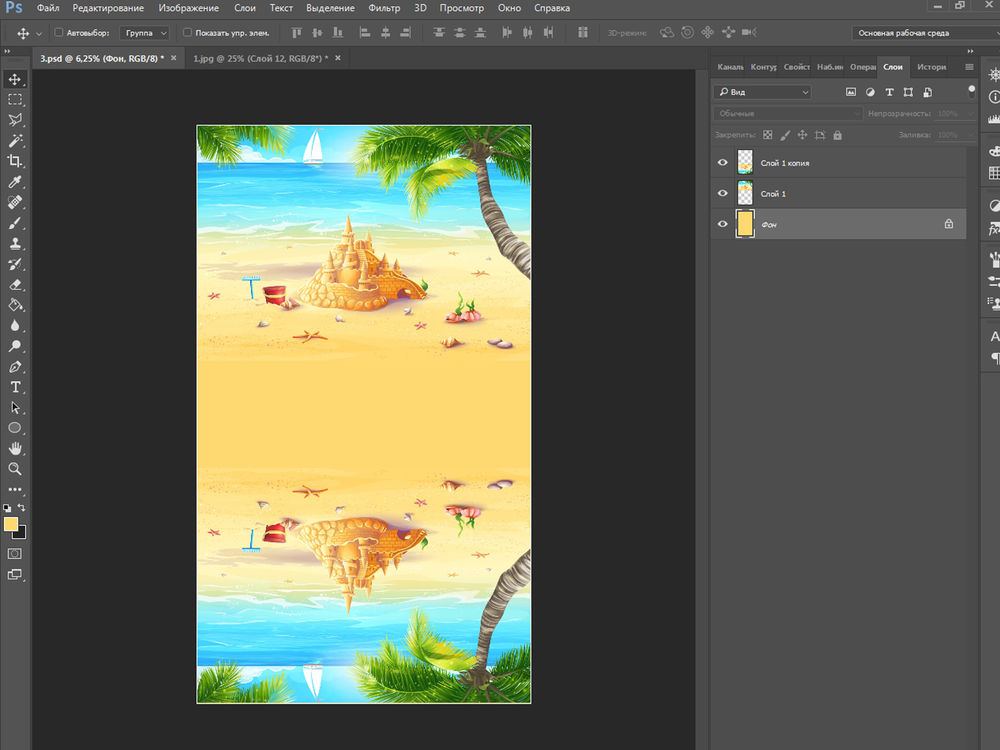Enable the Автовыбор checkbox
Screen dimensions: 1000x750
point(58,33)
